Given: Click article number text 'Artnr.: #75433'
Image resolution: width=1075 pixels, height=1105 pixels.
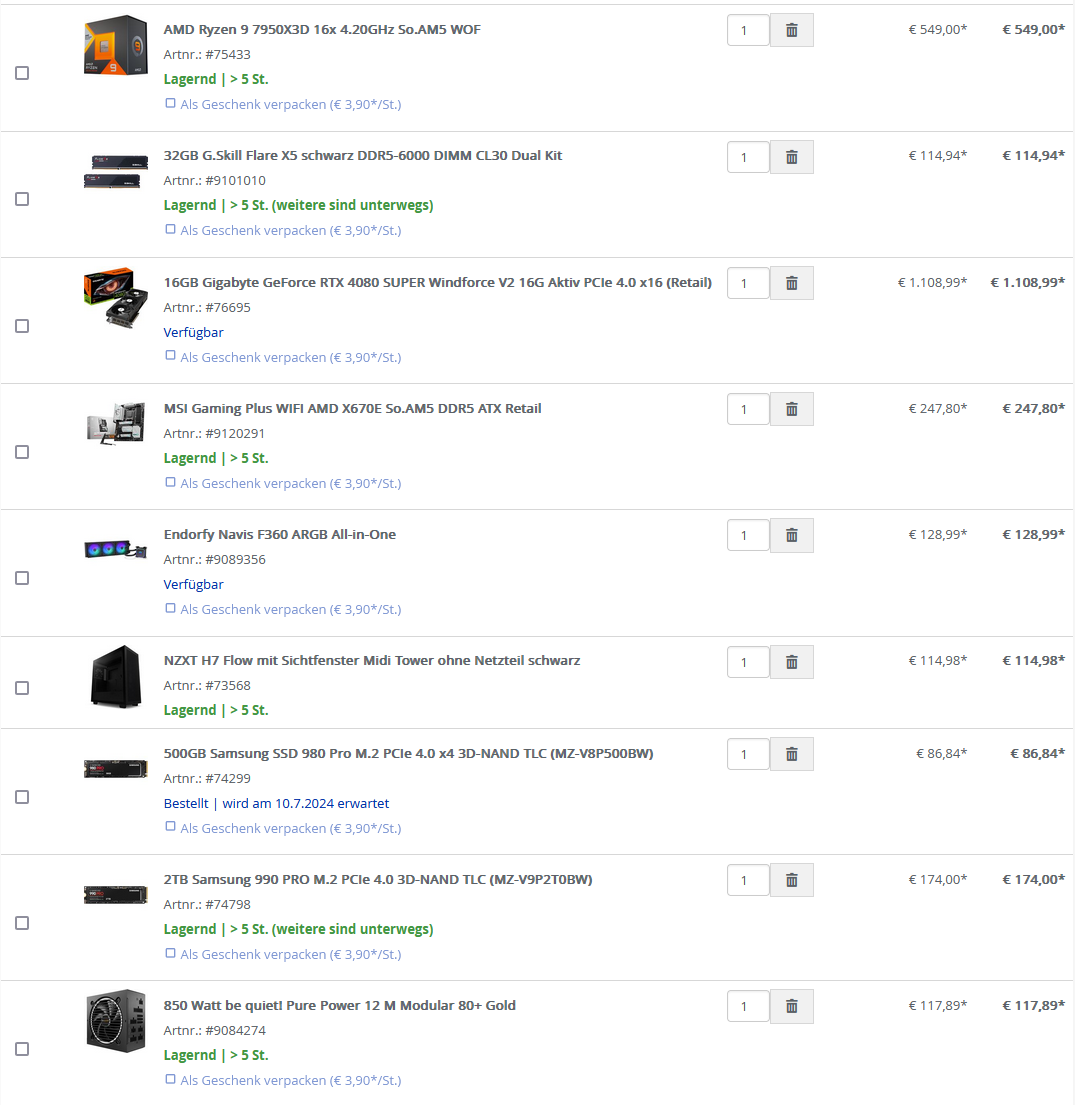Looking at the screenshot, I should coord(207,54).
